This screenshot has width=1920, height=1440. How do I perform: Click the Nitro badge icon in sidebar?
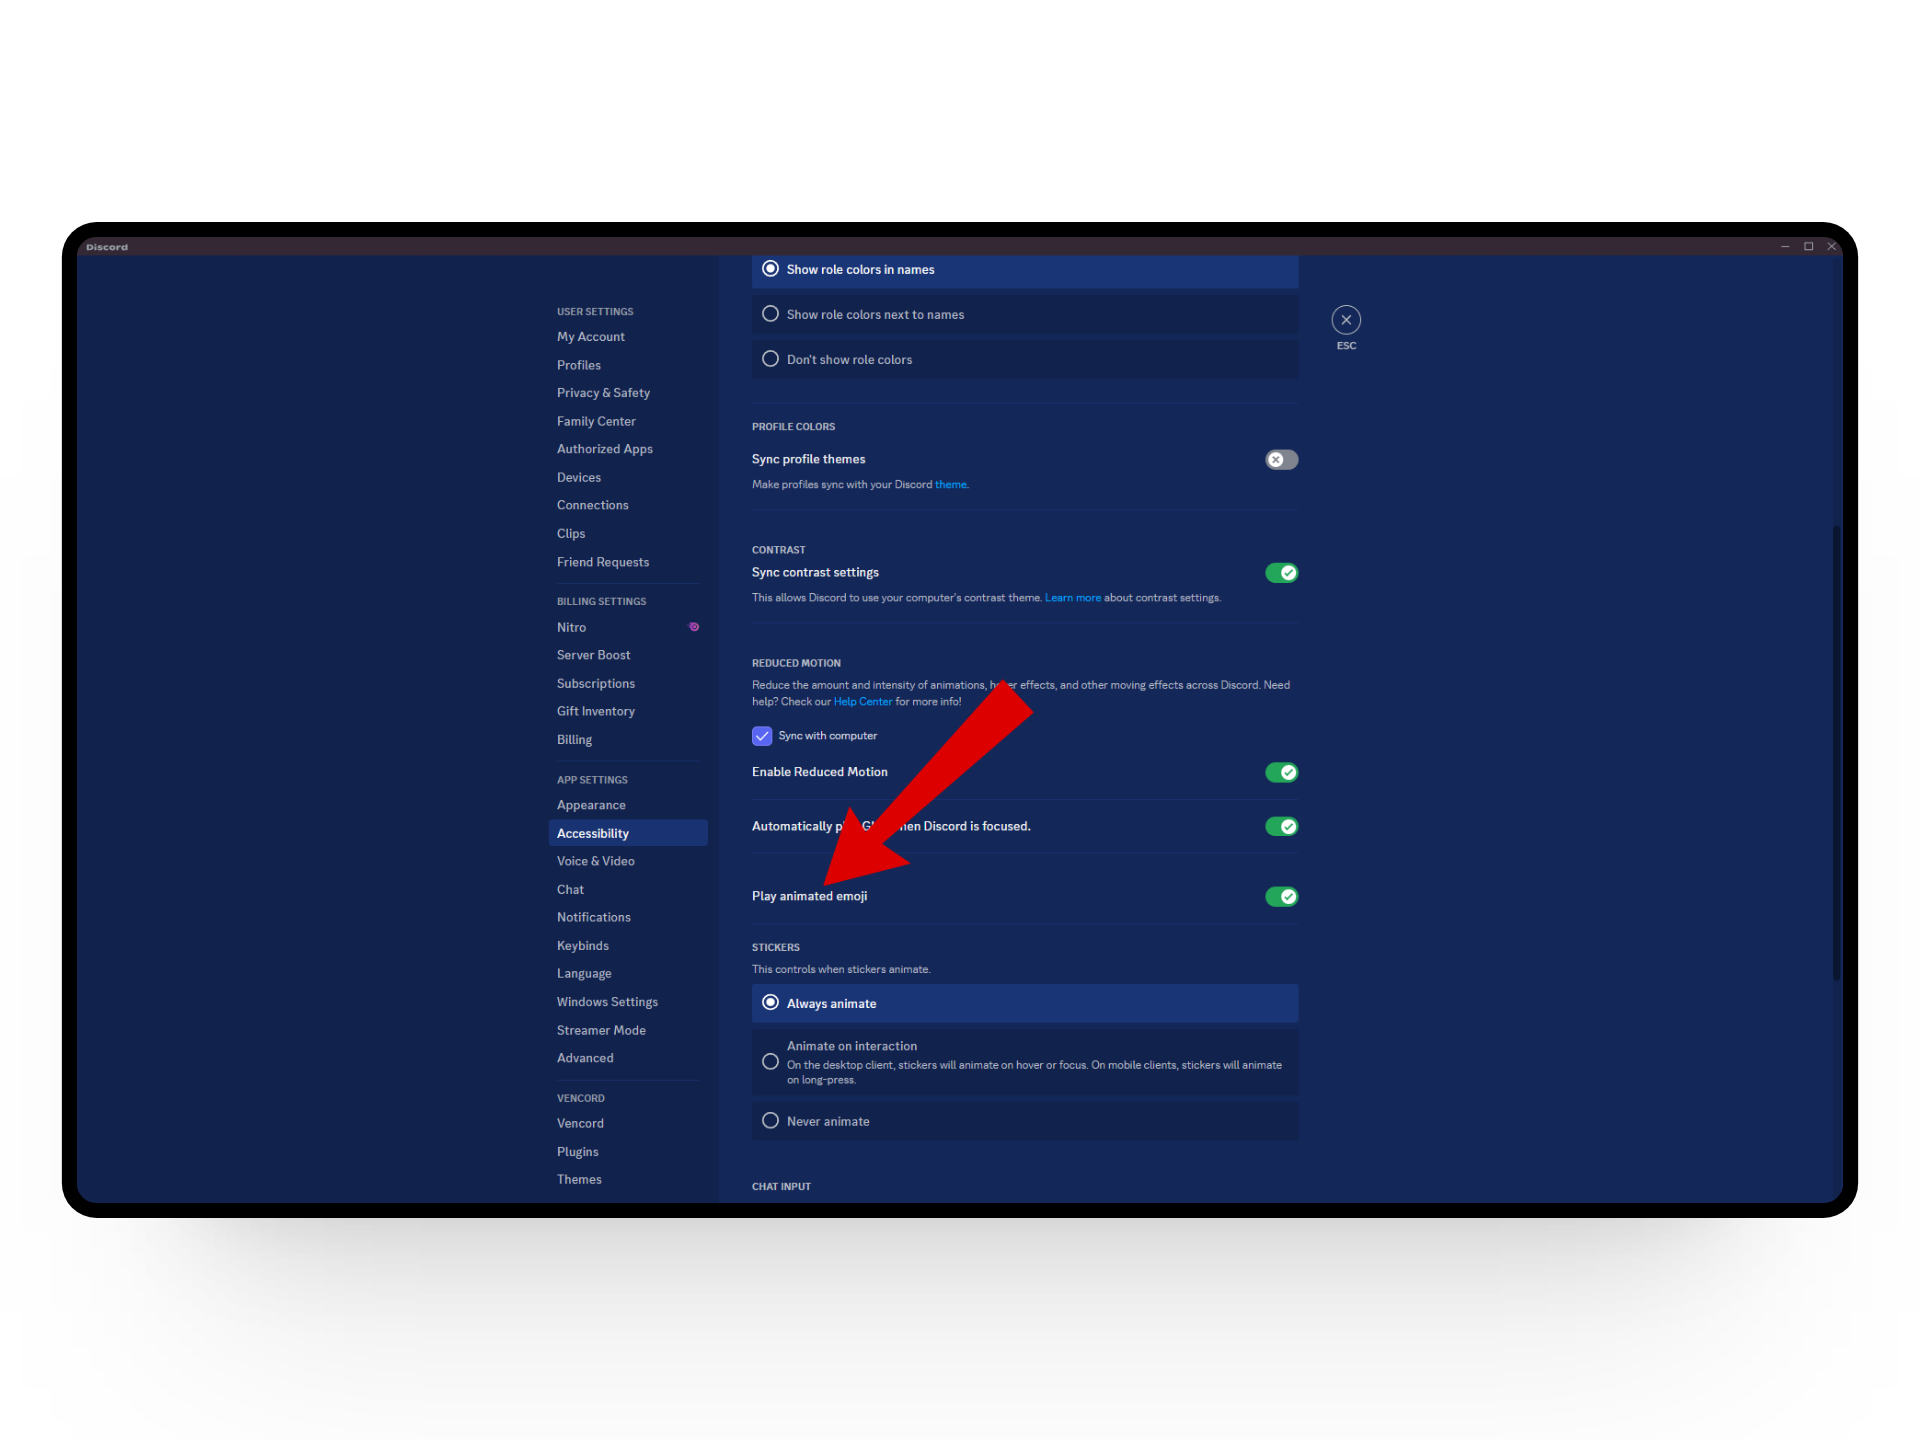694,627
